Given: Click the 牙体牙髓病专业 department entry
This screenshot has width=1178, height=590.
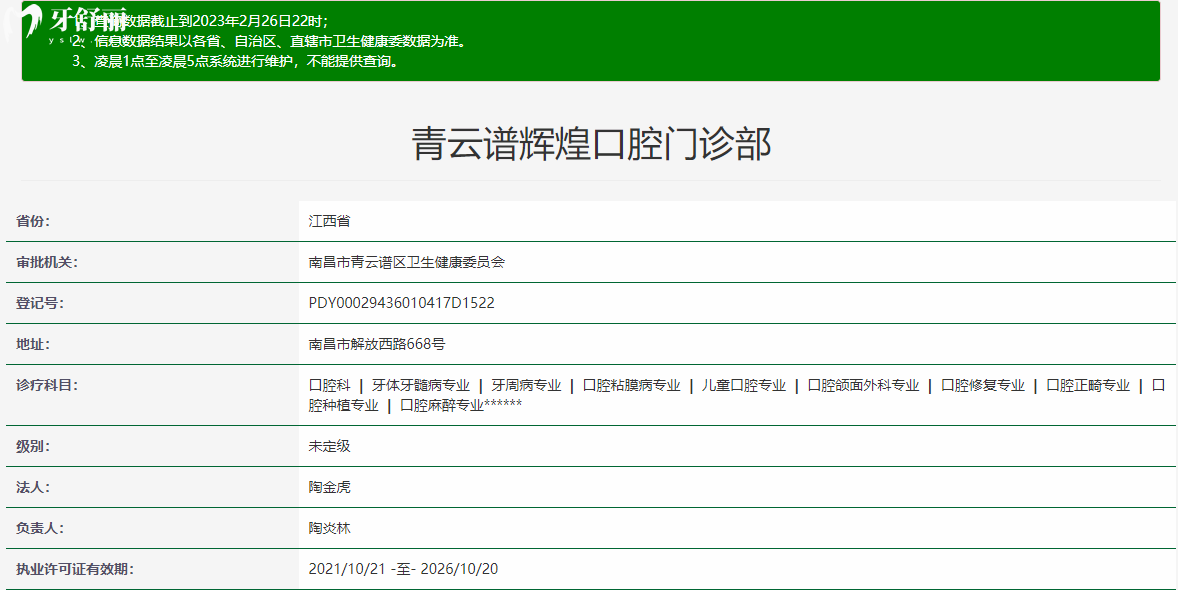Looking at the screenshot, I should (420, 385).
